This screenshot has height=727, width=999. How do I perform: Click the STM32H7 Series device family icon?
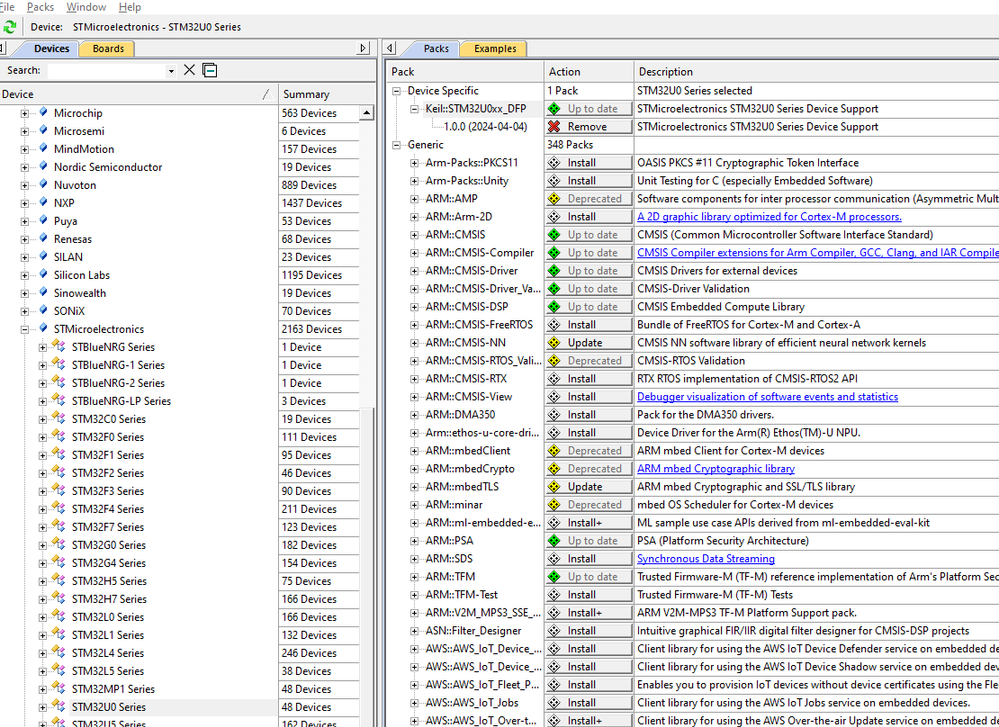[x=59, y=599]
